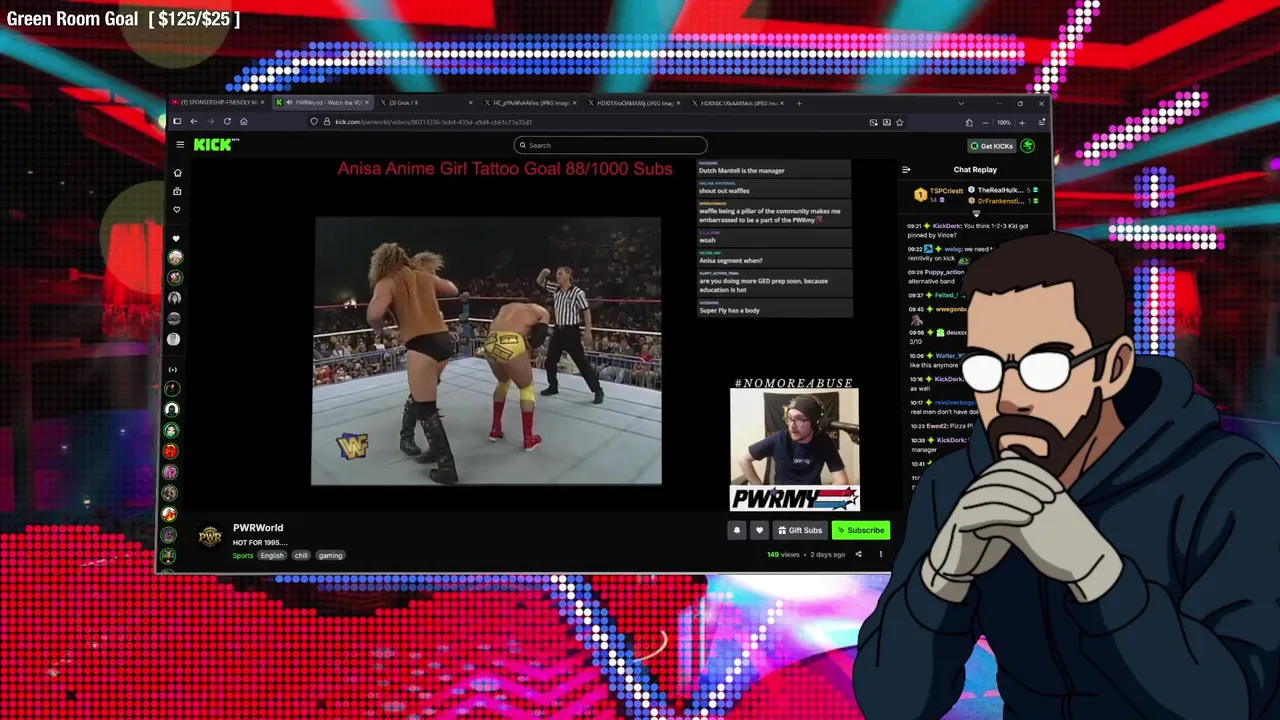The height and width of the screenshot is (720, 1280).
Task: Switch to the HC_pYfvWxAAVeo JPEG image tab
Action: [x=529, y=103]
